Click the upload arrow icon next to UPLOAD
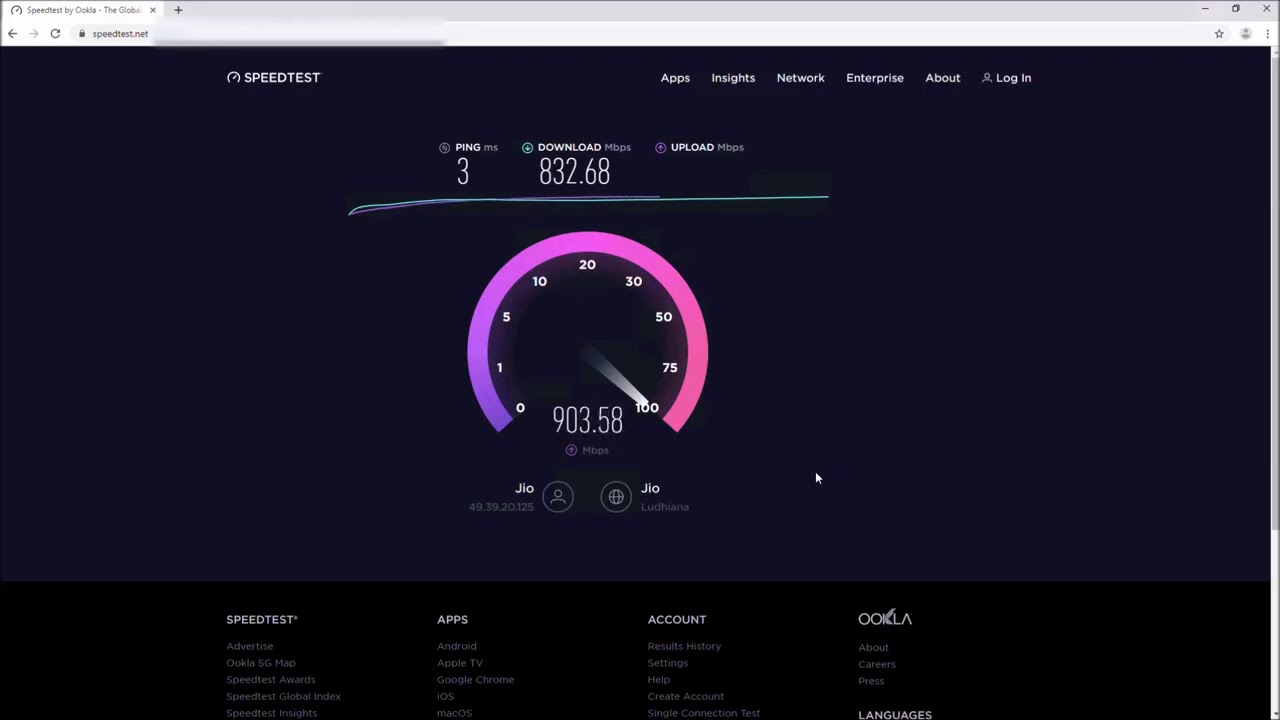Image resolution: width=1280 pixels, height=720 pixels. coord(660,147)
